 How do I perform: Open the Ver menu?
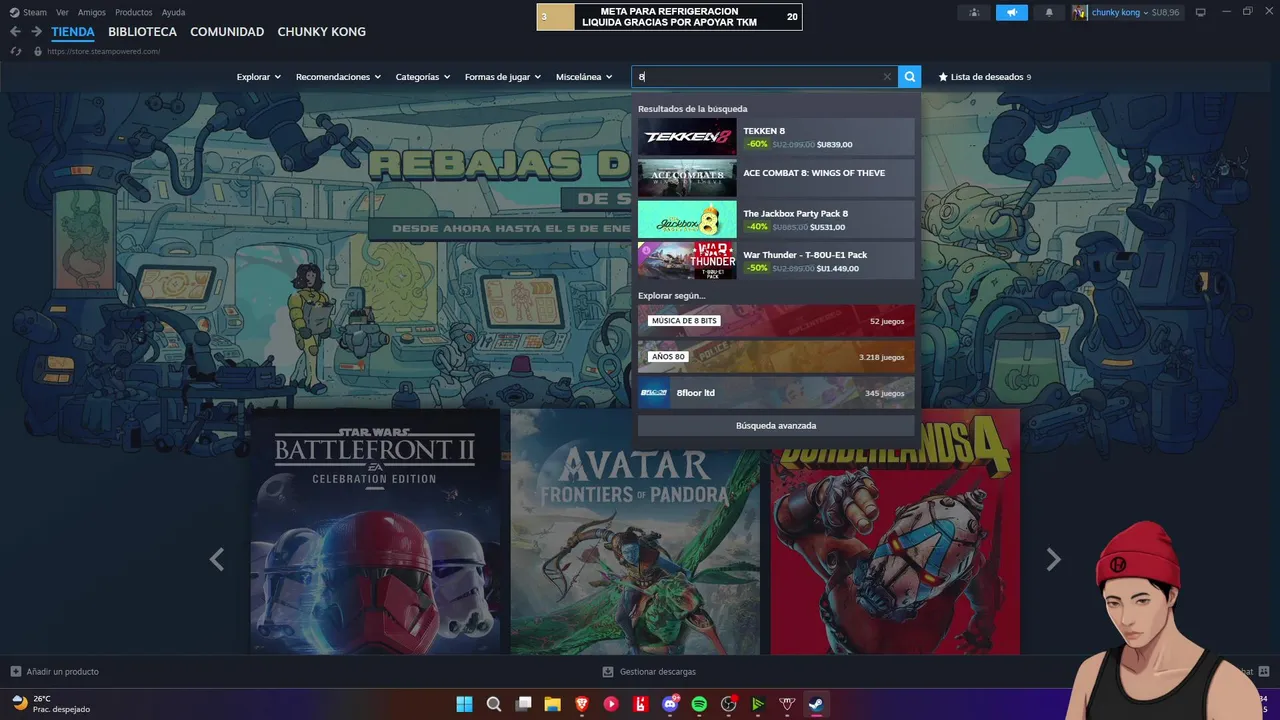62,12
